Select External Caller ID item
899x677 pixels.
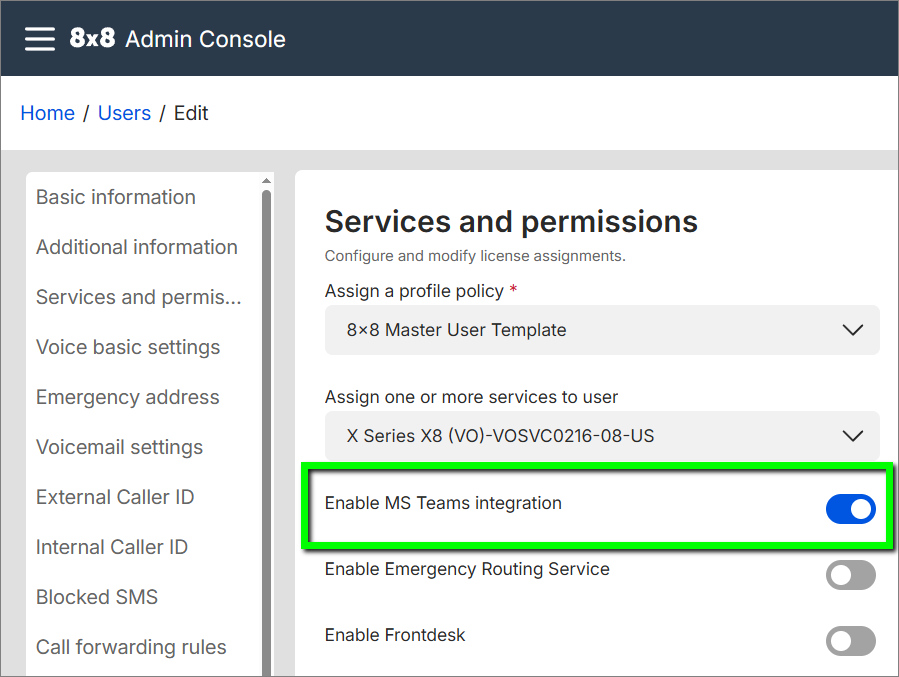tap(115, 497)
